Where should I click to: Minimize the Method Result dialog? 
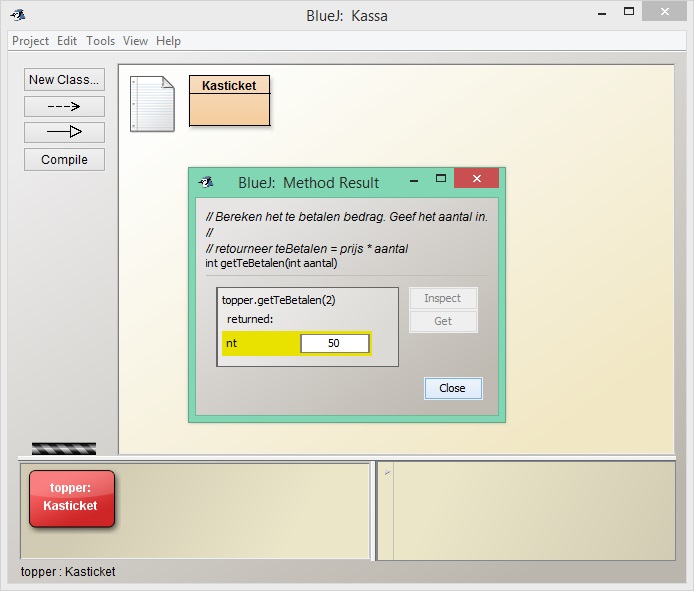[x=414, y=180]
